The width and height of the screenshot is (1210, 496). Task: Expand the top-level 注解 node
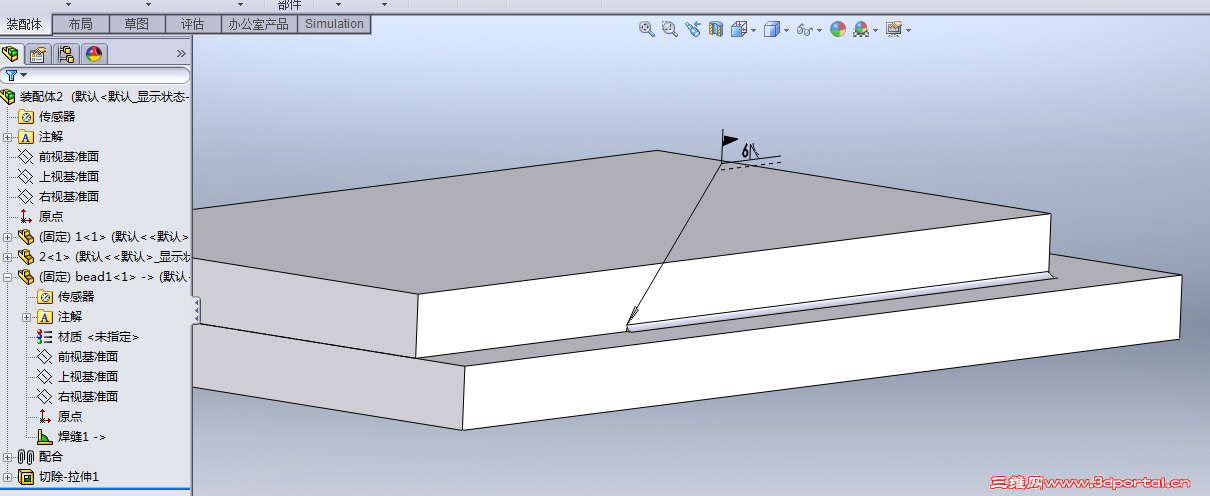click(7, 137)
